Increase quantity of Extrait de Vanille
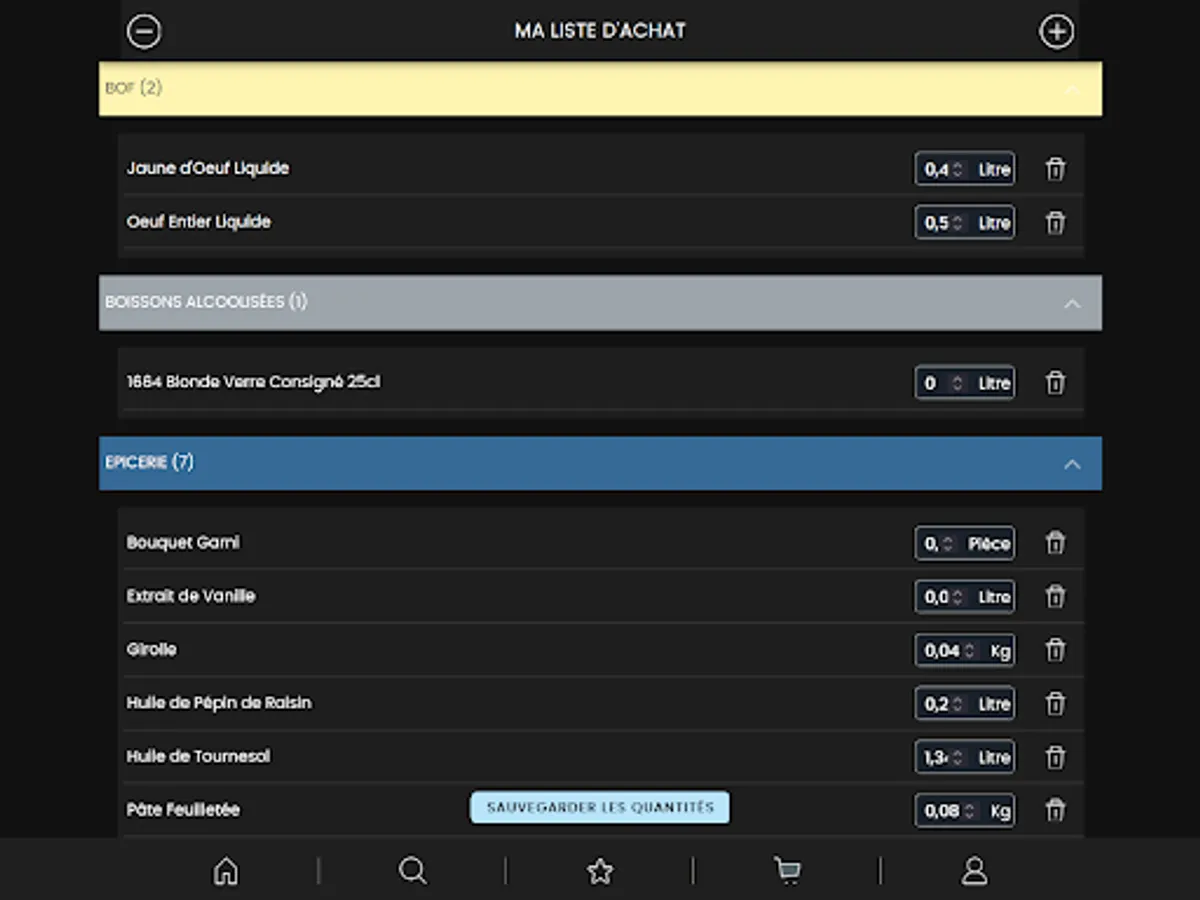 [956, 592]
